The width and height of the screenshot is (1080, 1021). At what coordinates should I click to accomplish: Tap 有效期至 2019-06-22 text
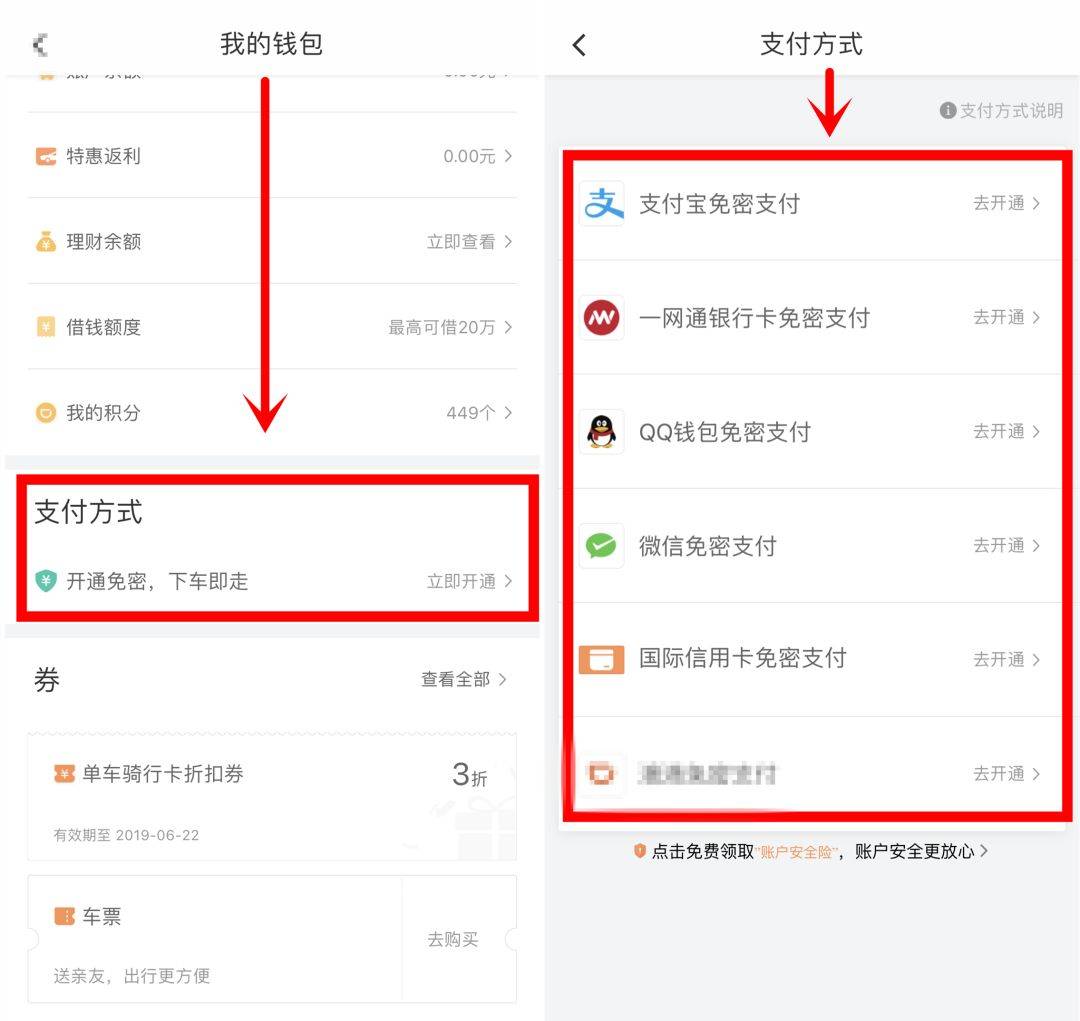point(126,835)
